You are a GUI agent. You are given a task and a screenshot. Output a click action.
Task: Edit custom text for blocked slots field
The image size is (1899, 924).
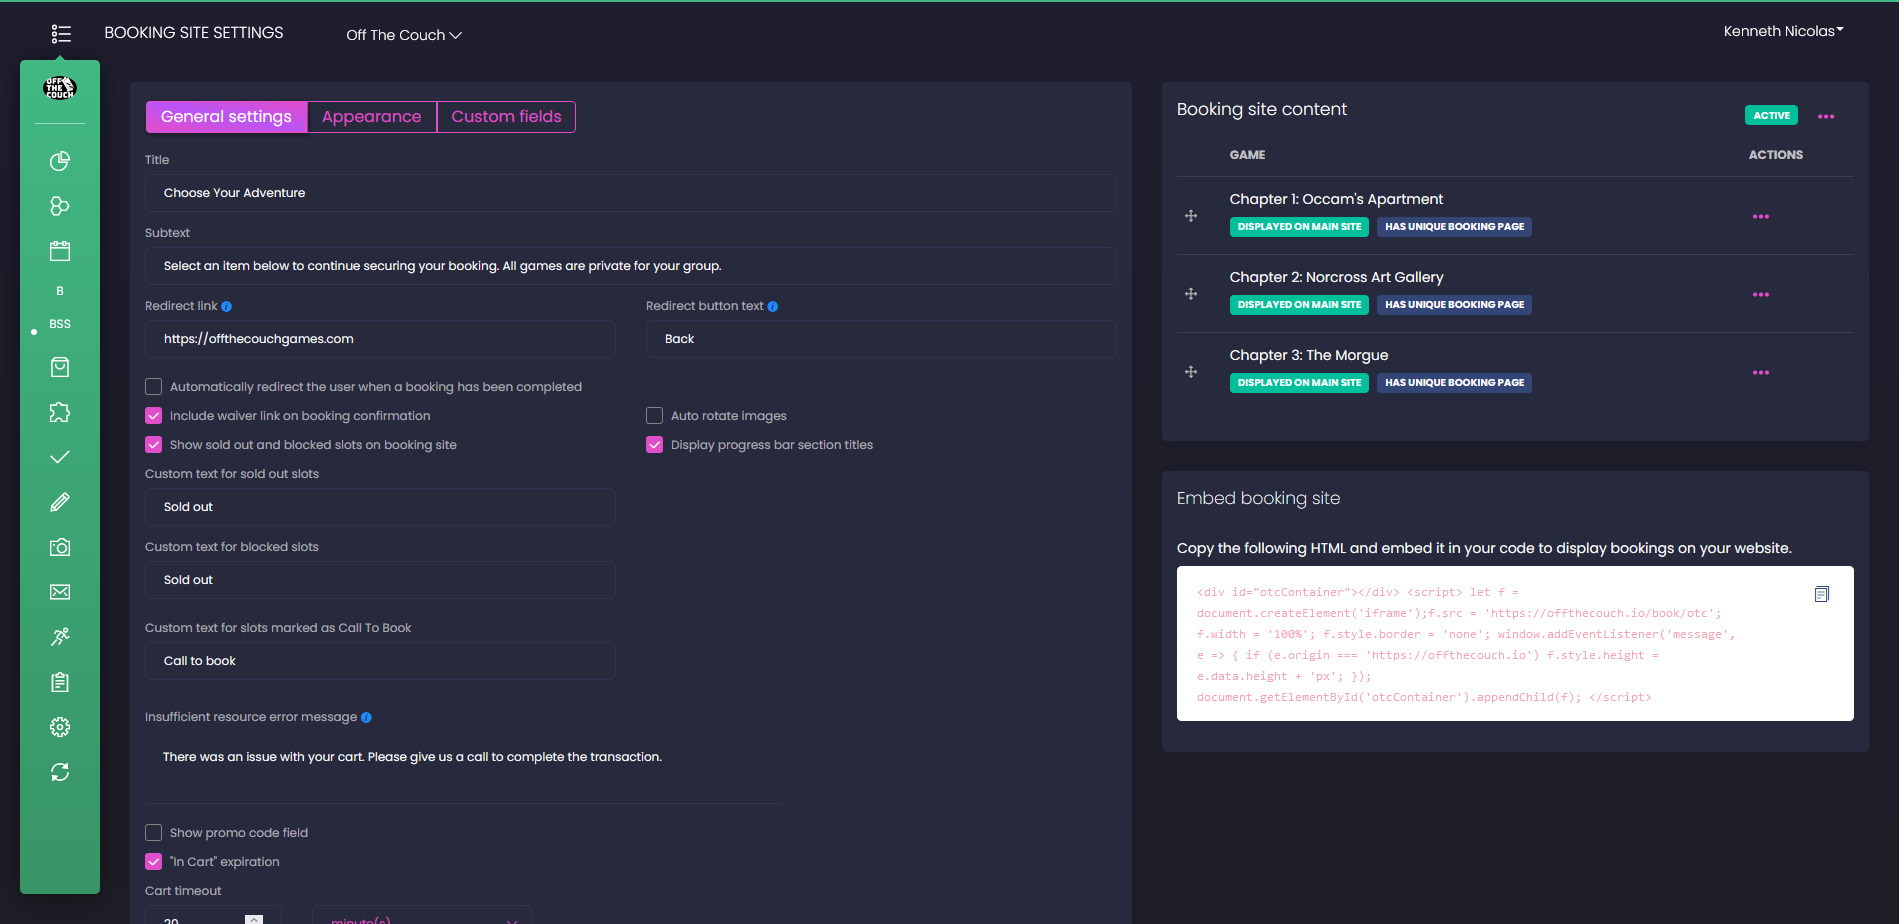tap(380, 580)
